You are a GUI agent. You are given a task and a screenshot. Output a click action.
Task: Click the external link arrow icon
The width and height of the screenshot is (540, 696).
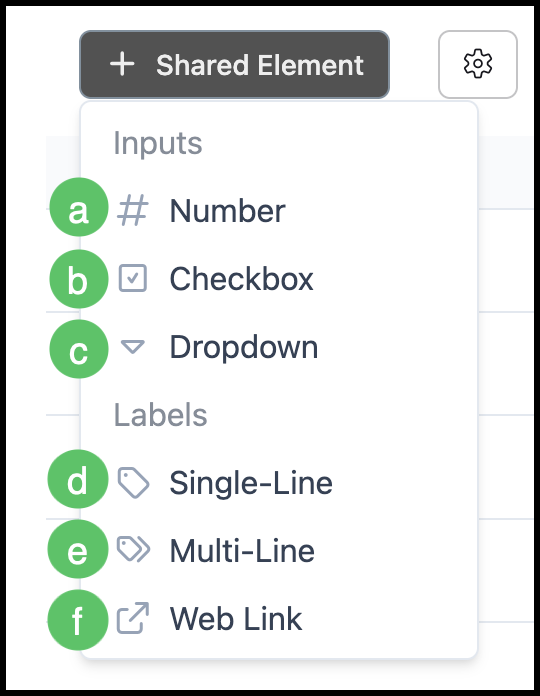pos(133,618)
